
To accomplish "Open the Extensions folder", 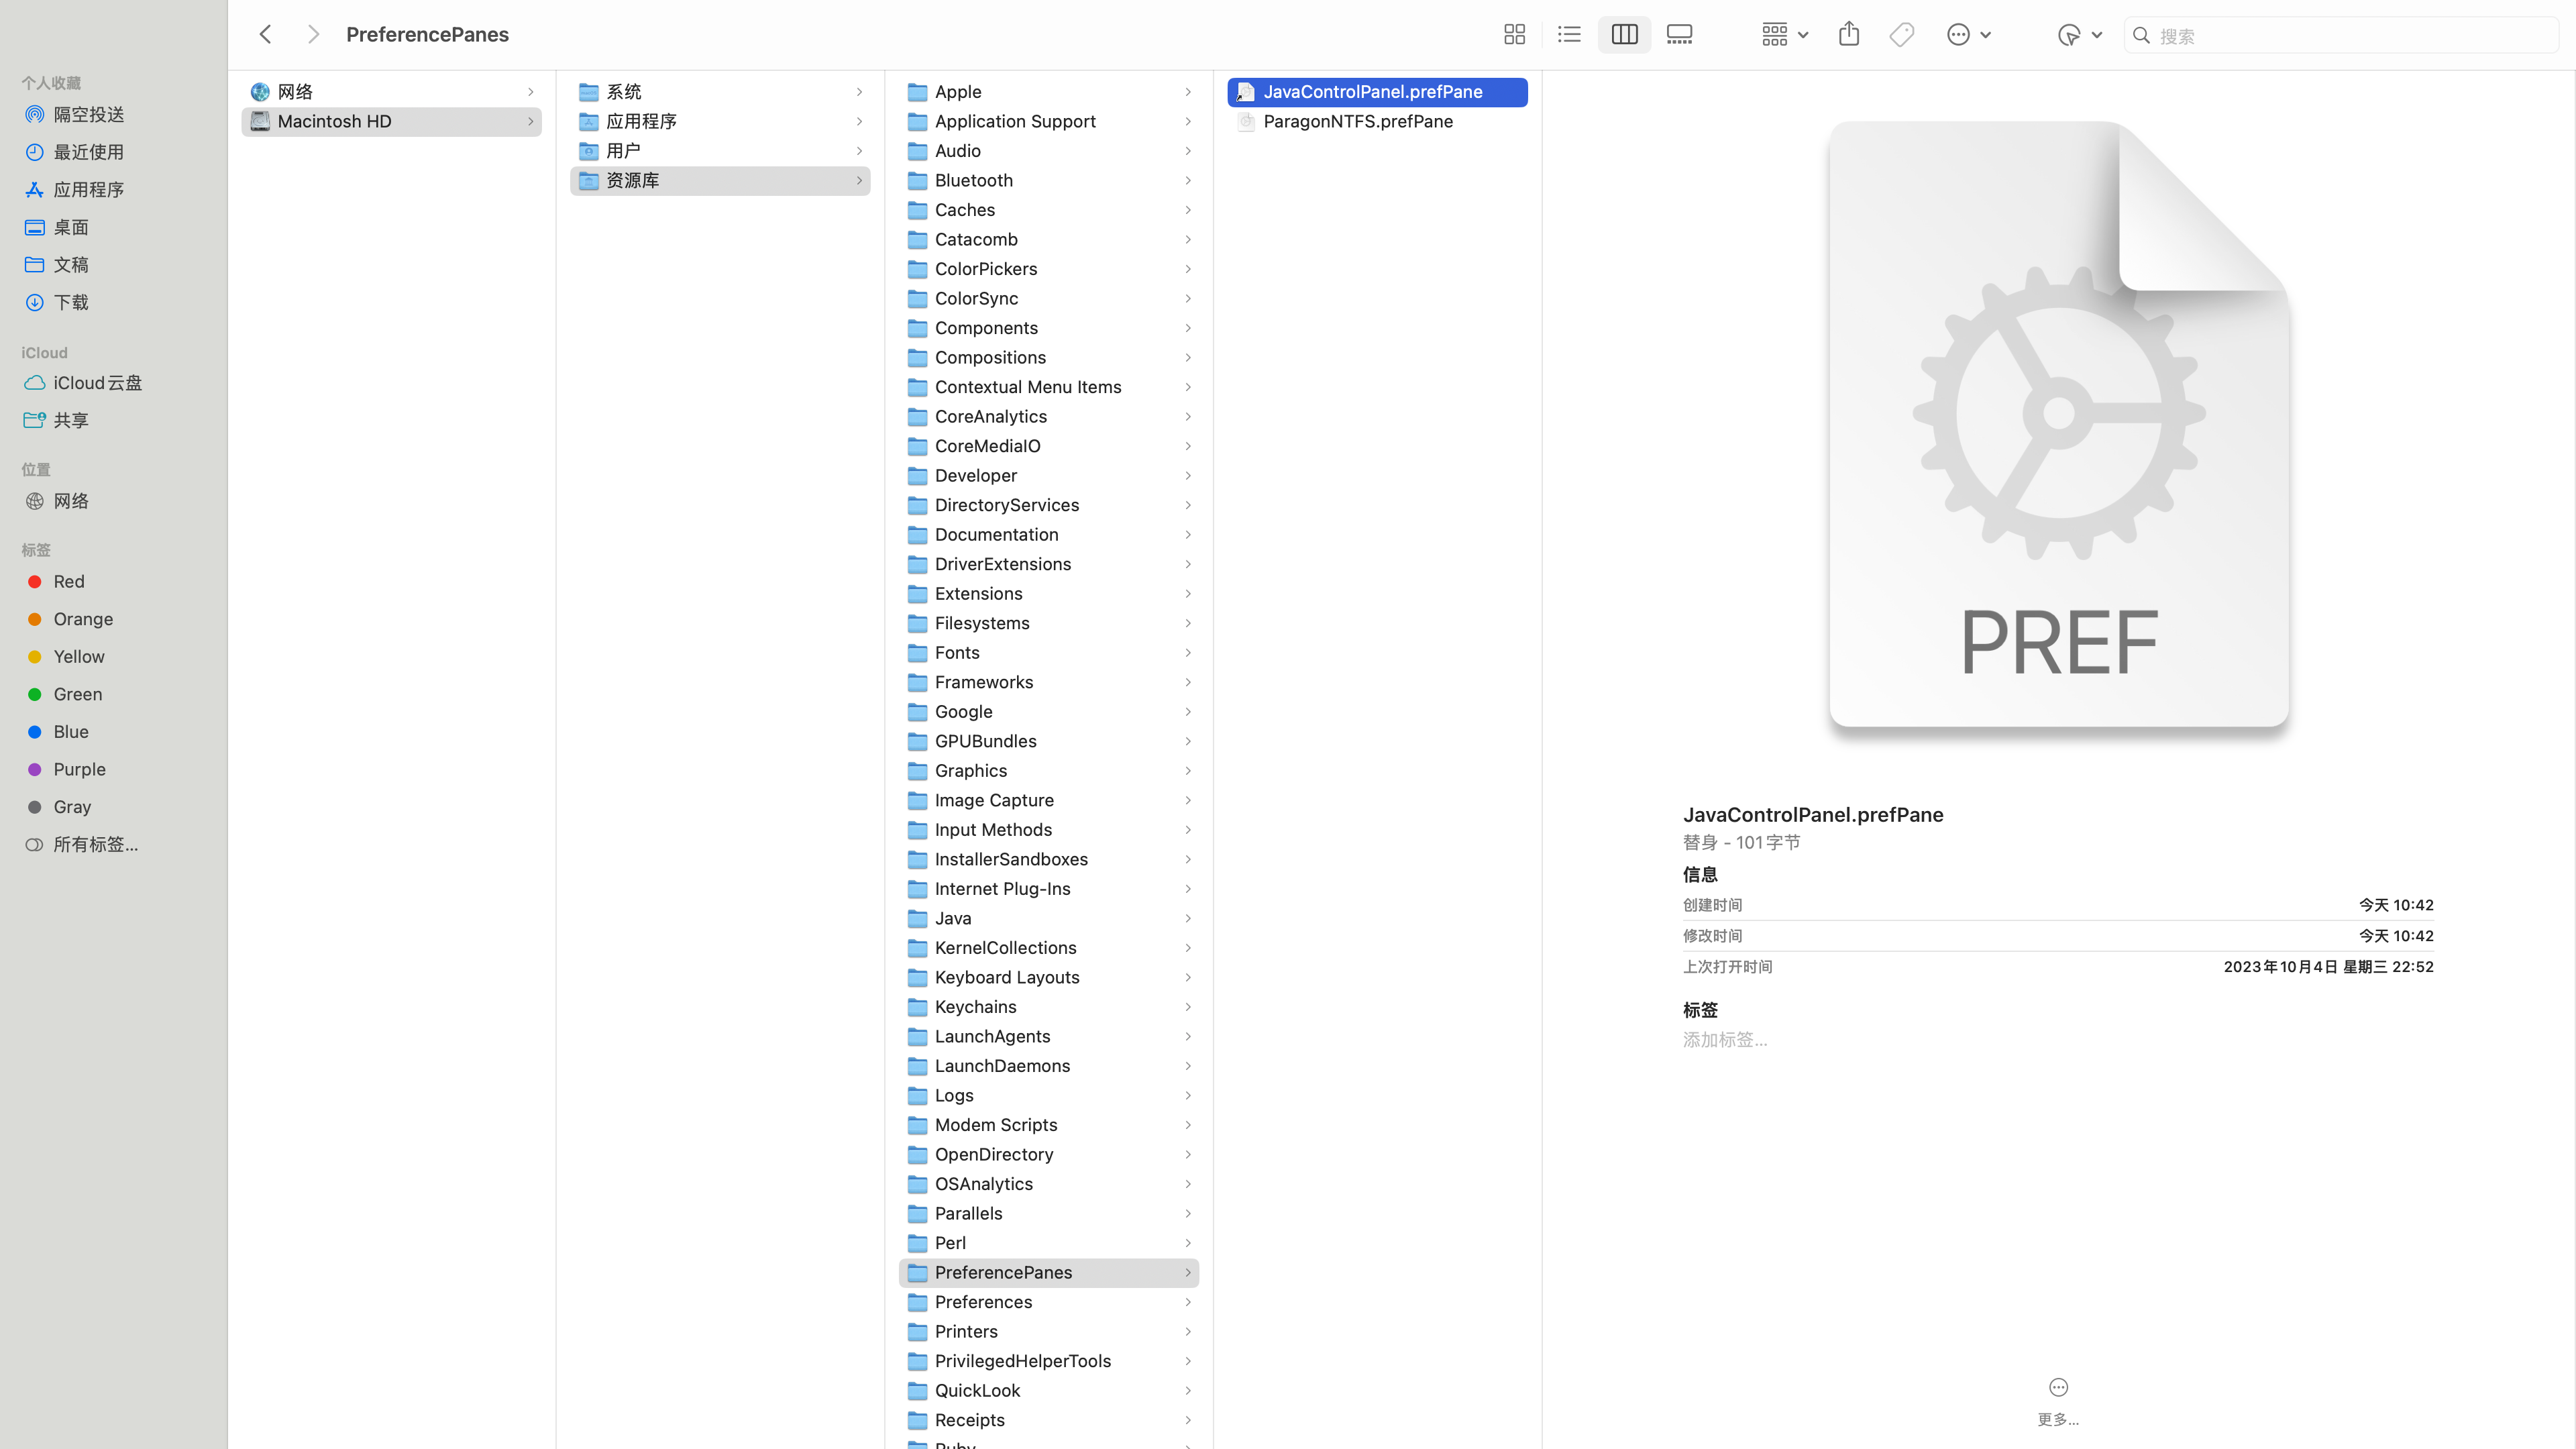I will click(1049, 594).
